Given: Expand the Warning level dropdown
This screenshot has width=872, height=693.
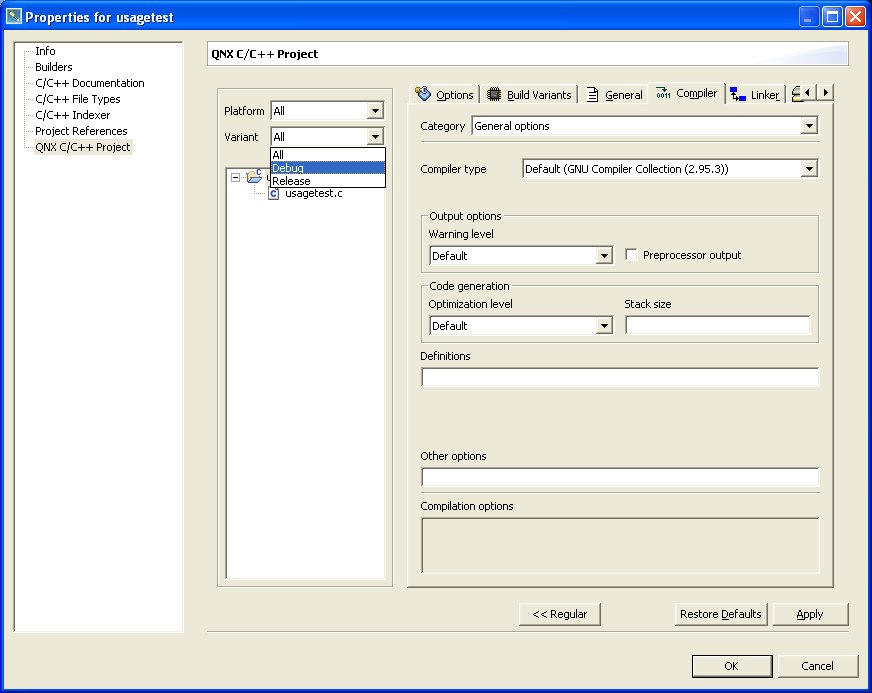Looking at the screenshot, I should coord(603,256).
